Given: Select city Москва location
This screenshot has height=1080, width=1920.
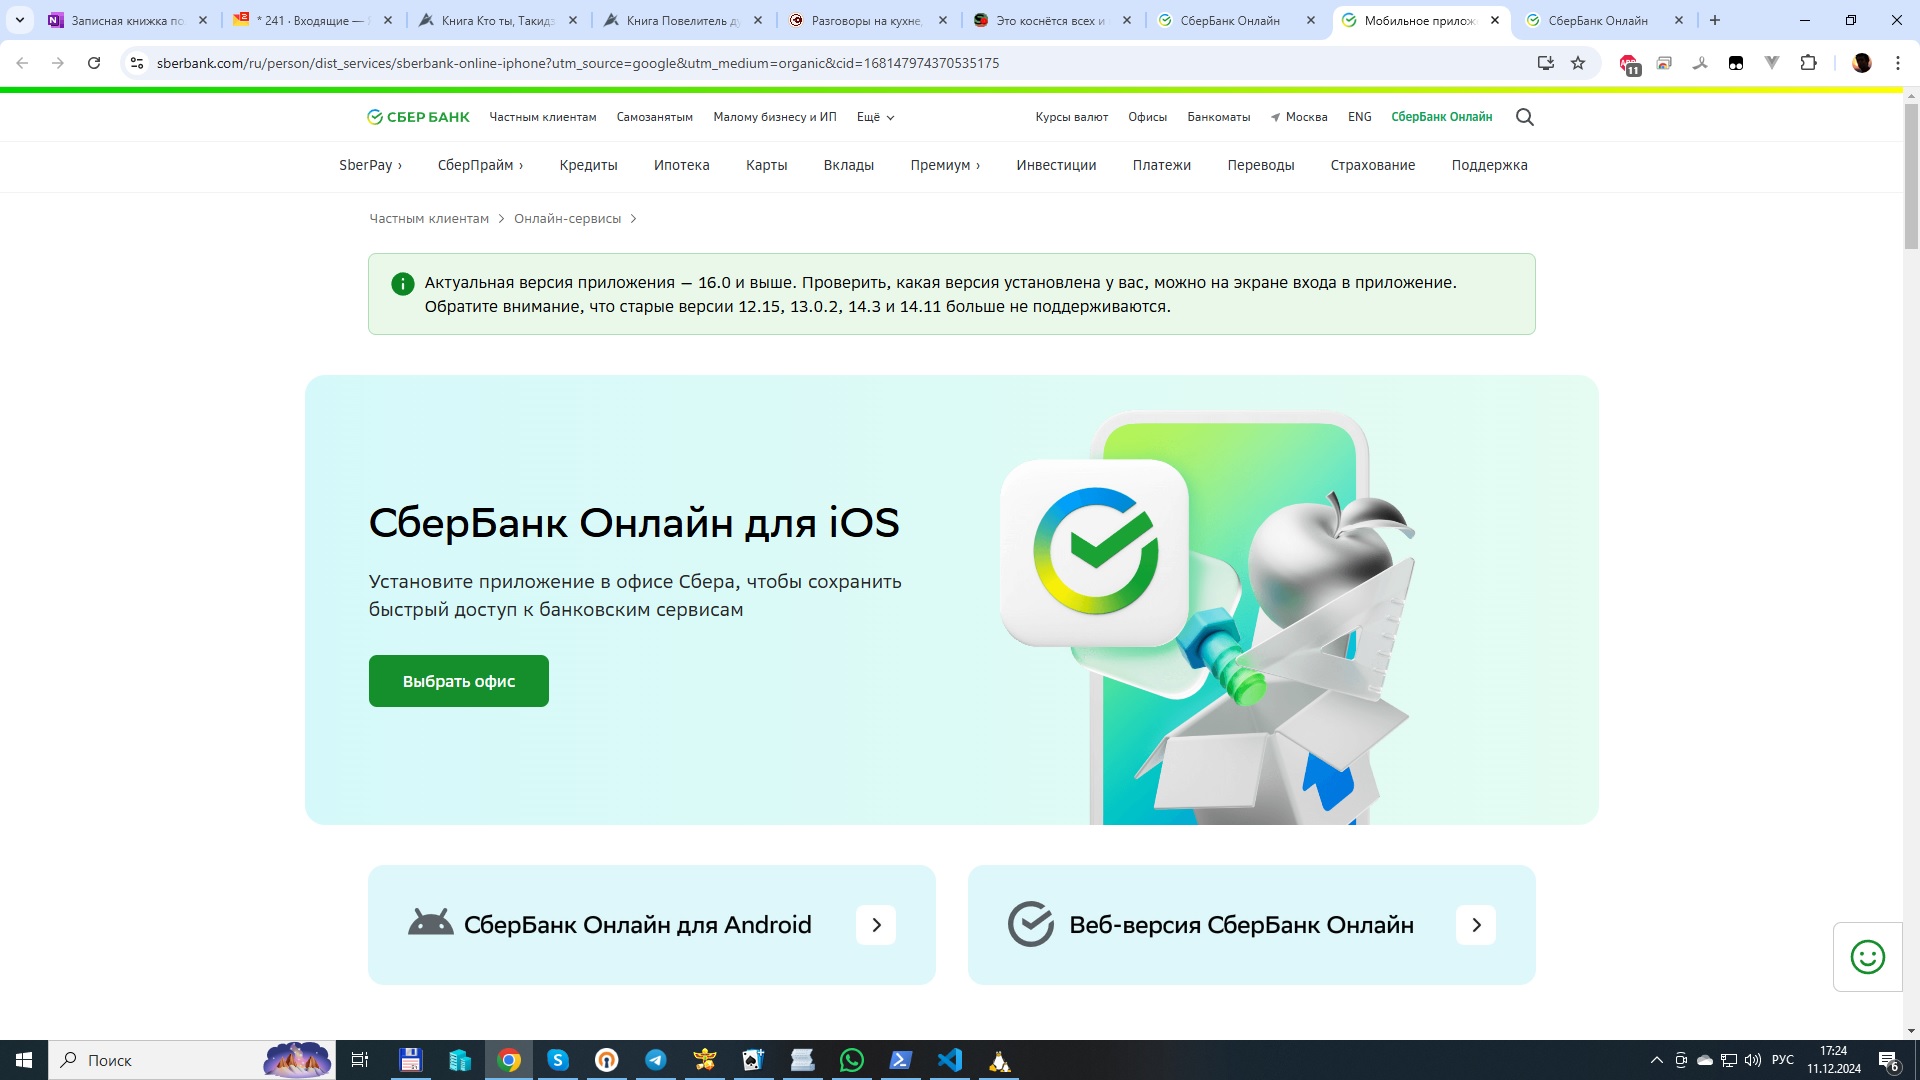Looking at the screenshot, I should [x=1299, y=117].
